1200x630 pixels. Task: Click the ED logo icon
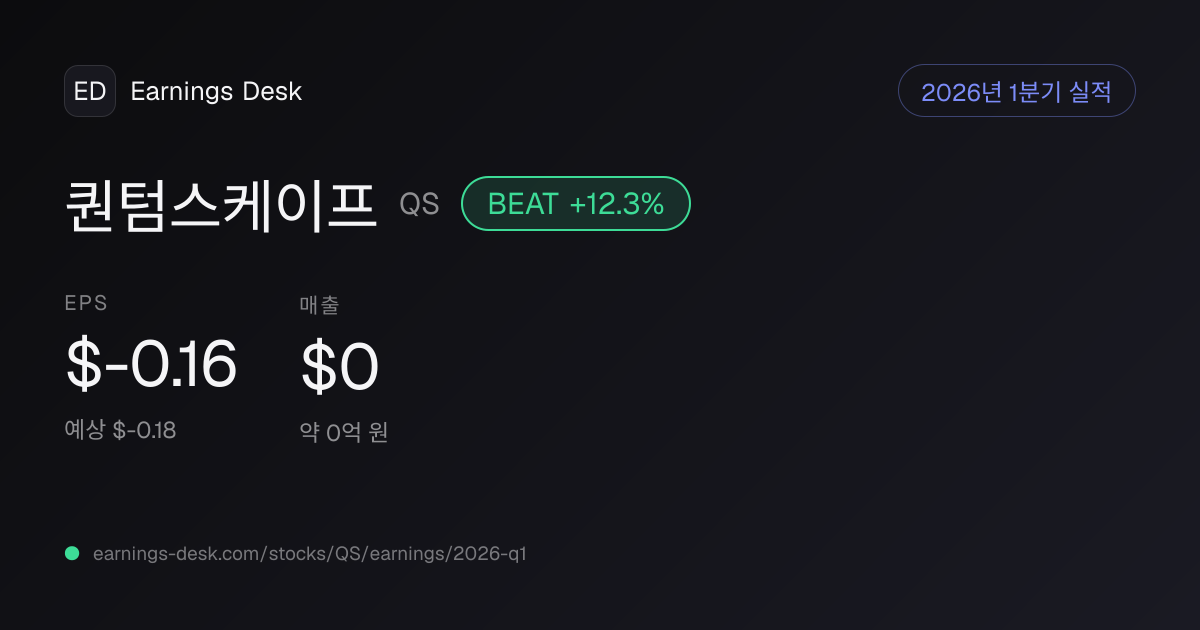[90, 91]
